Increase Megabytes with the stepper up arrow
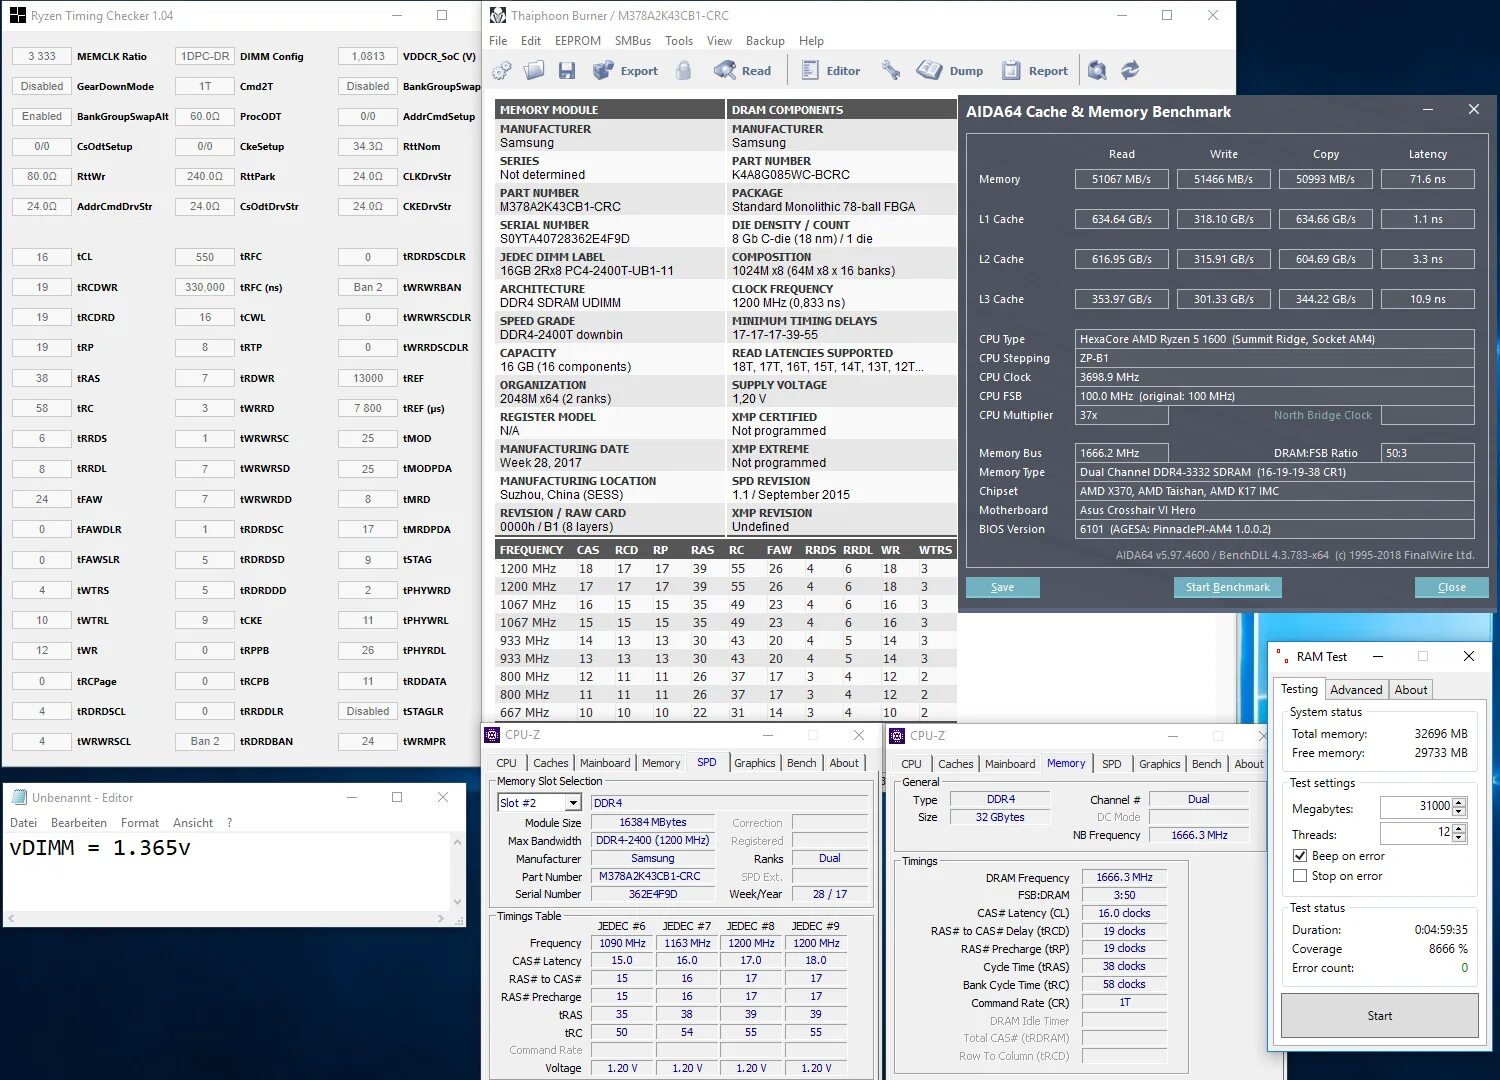The height and width of the screenshot is (1080, 1500). coord(1459,802)
